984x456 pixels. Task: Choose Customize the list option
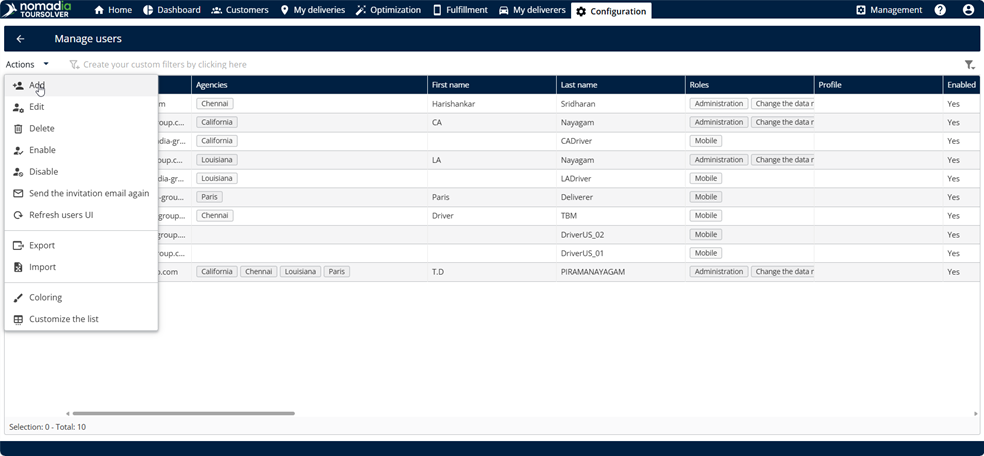point(63,319)
